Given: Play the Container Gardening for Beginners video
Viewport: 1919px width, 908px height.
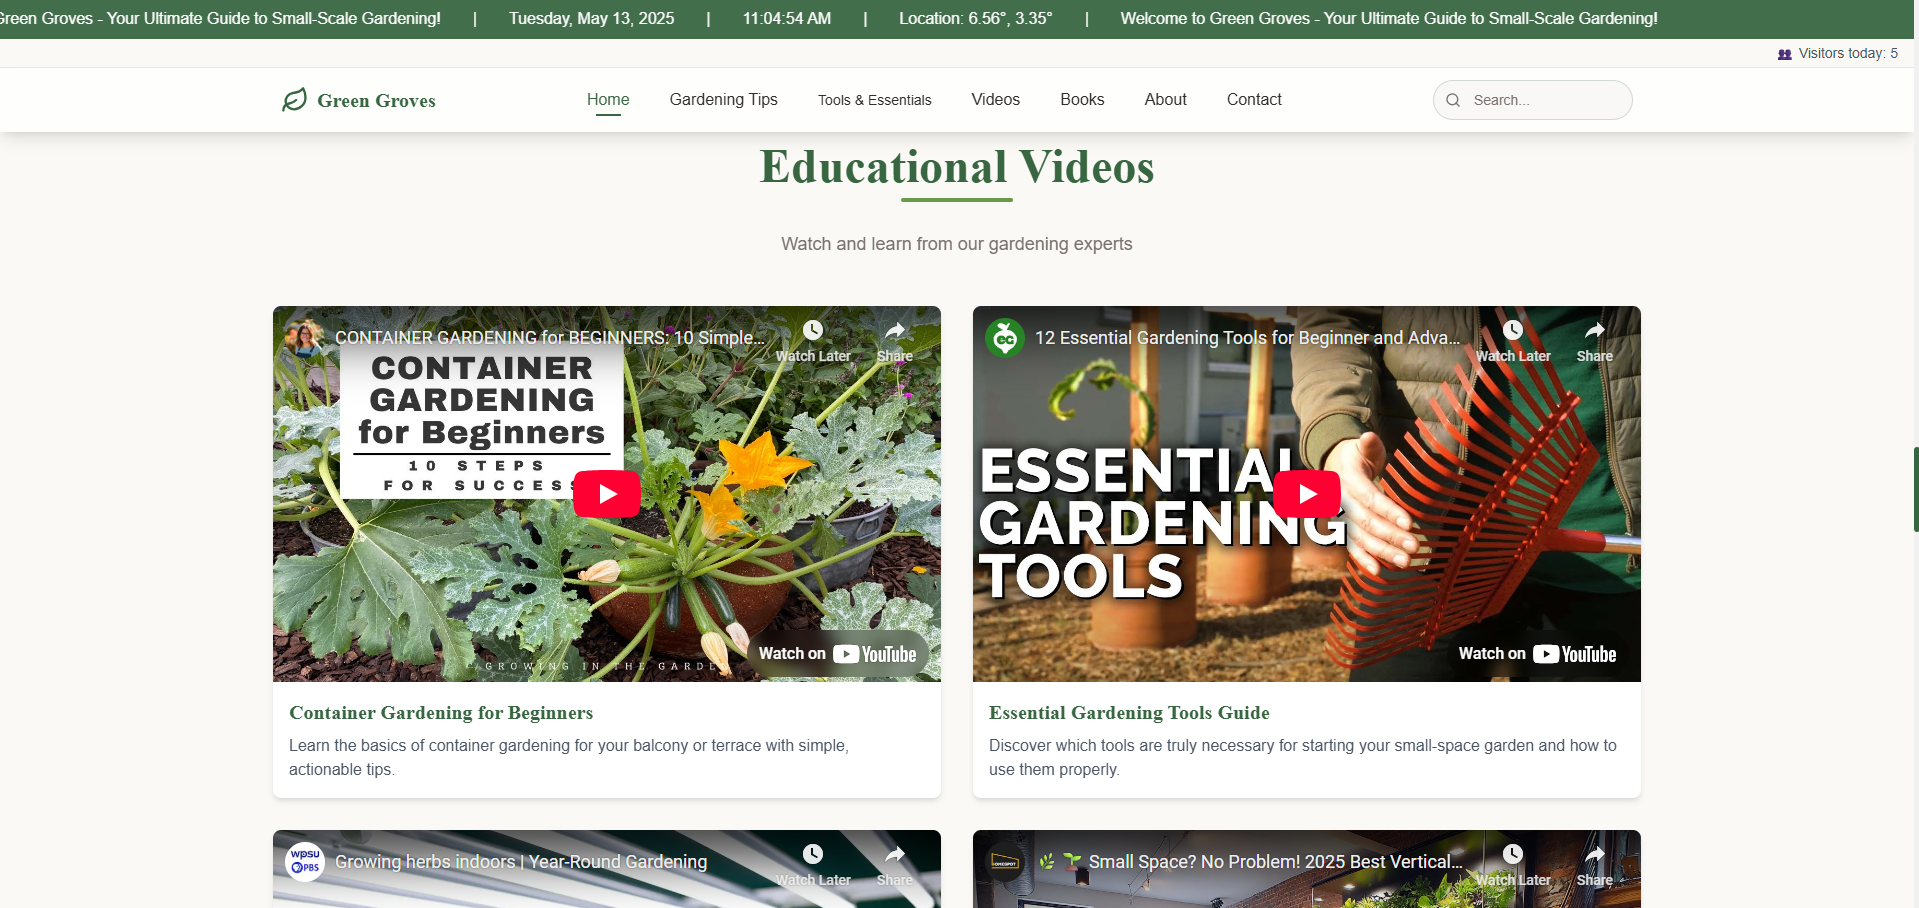Looking at the screenshot, I should pyautogui.click(x=606, y=493).
